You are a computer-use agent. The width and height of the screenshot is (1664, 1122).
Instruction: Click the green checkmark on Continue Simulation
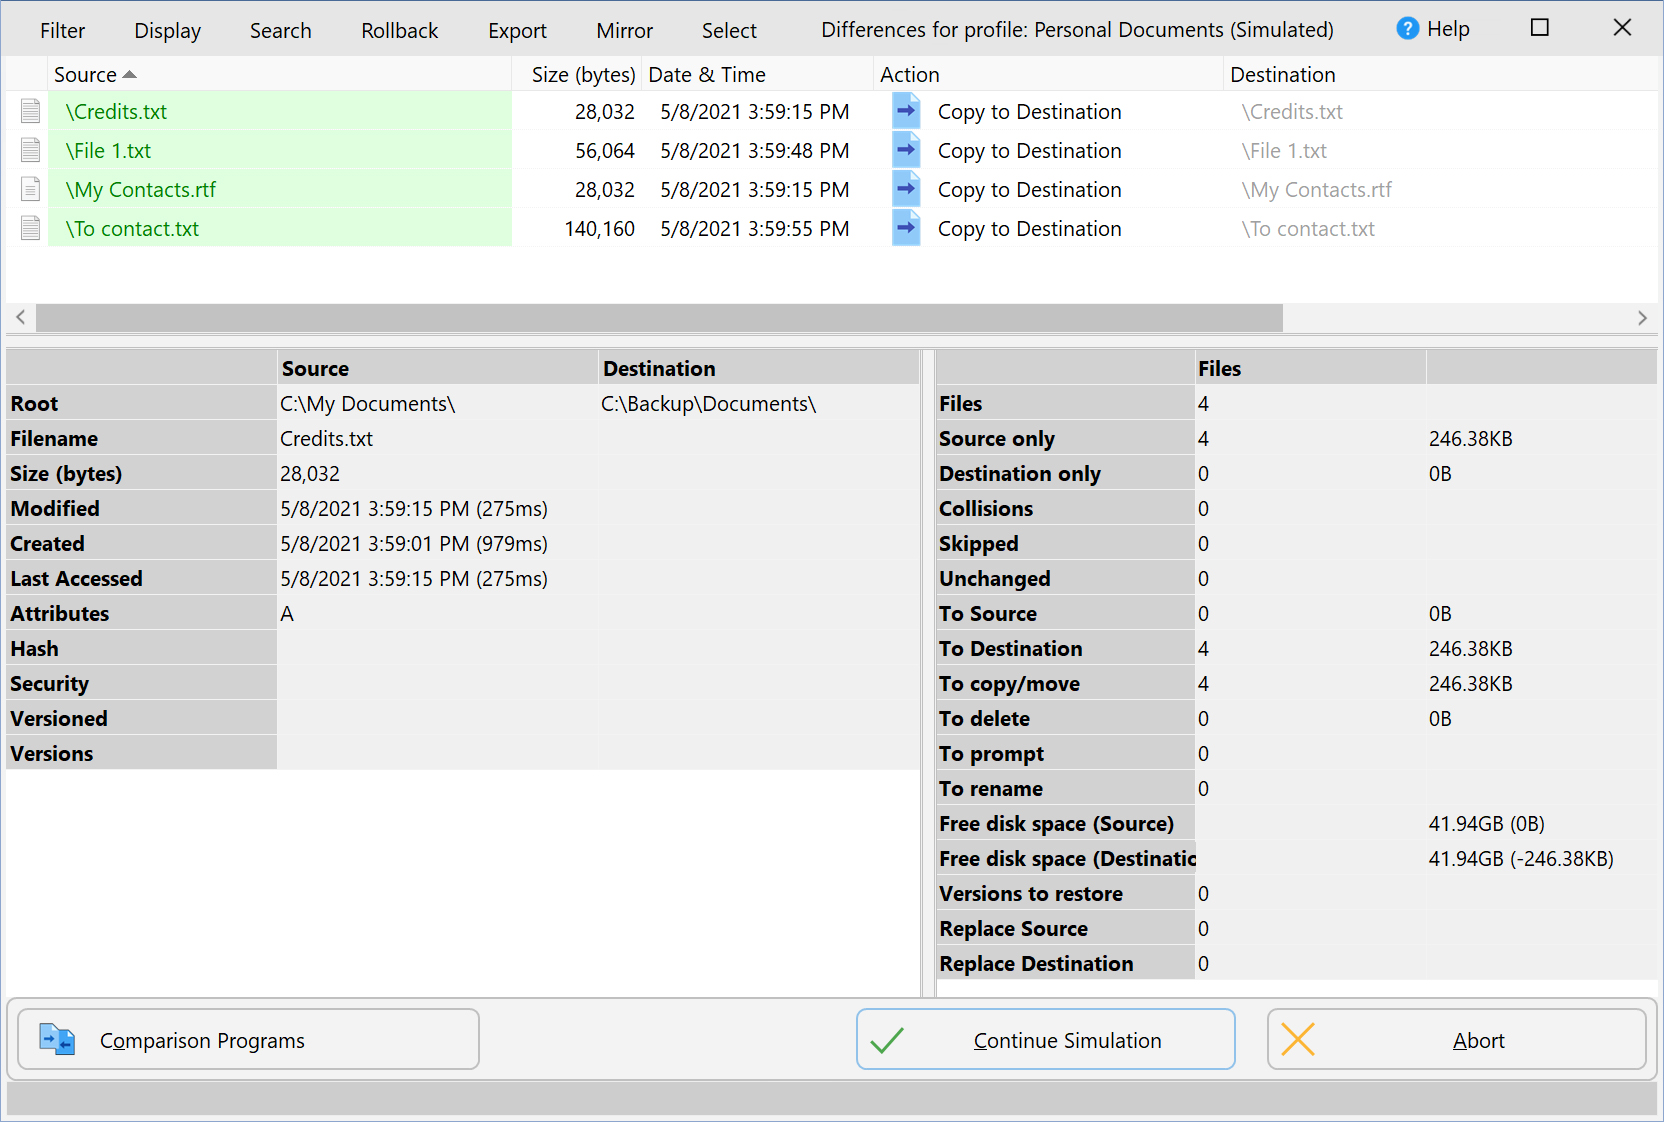887,1040
